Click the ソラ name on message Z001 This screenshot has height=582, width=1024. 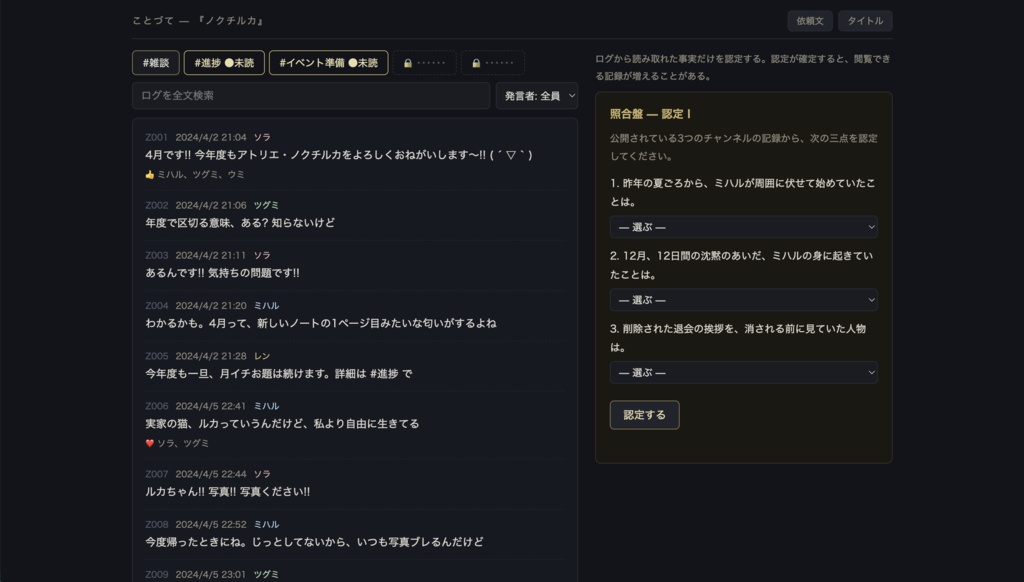(x=262, y=137)
